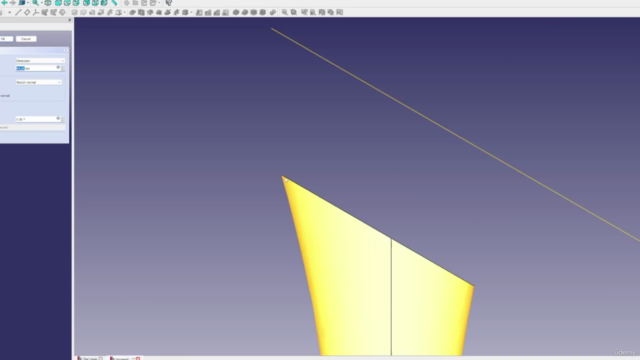
Task: Create a datum line
Action: 18,13
